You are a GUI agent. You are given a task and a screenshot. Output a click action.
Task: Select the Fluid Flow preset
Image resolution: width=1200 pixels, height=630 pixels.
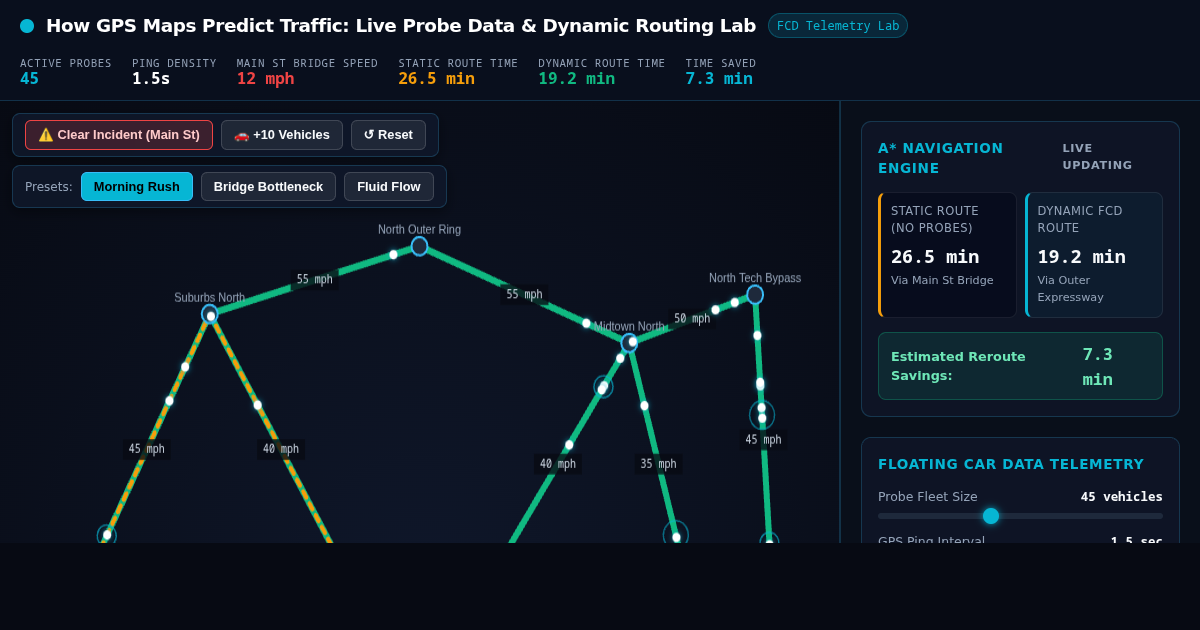(389, 187)
